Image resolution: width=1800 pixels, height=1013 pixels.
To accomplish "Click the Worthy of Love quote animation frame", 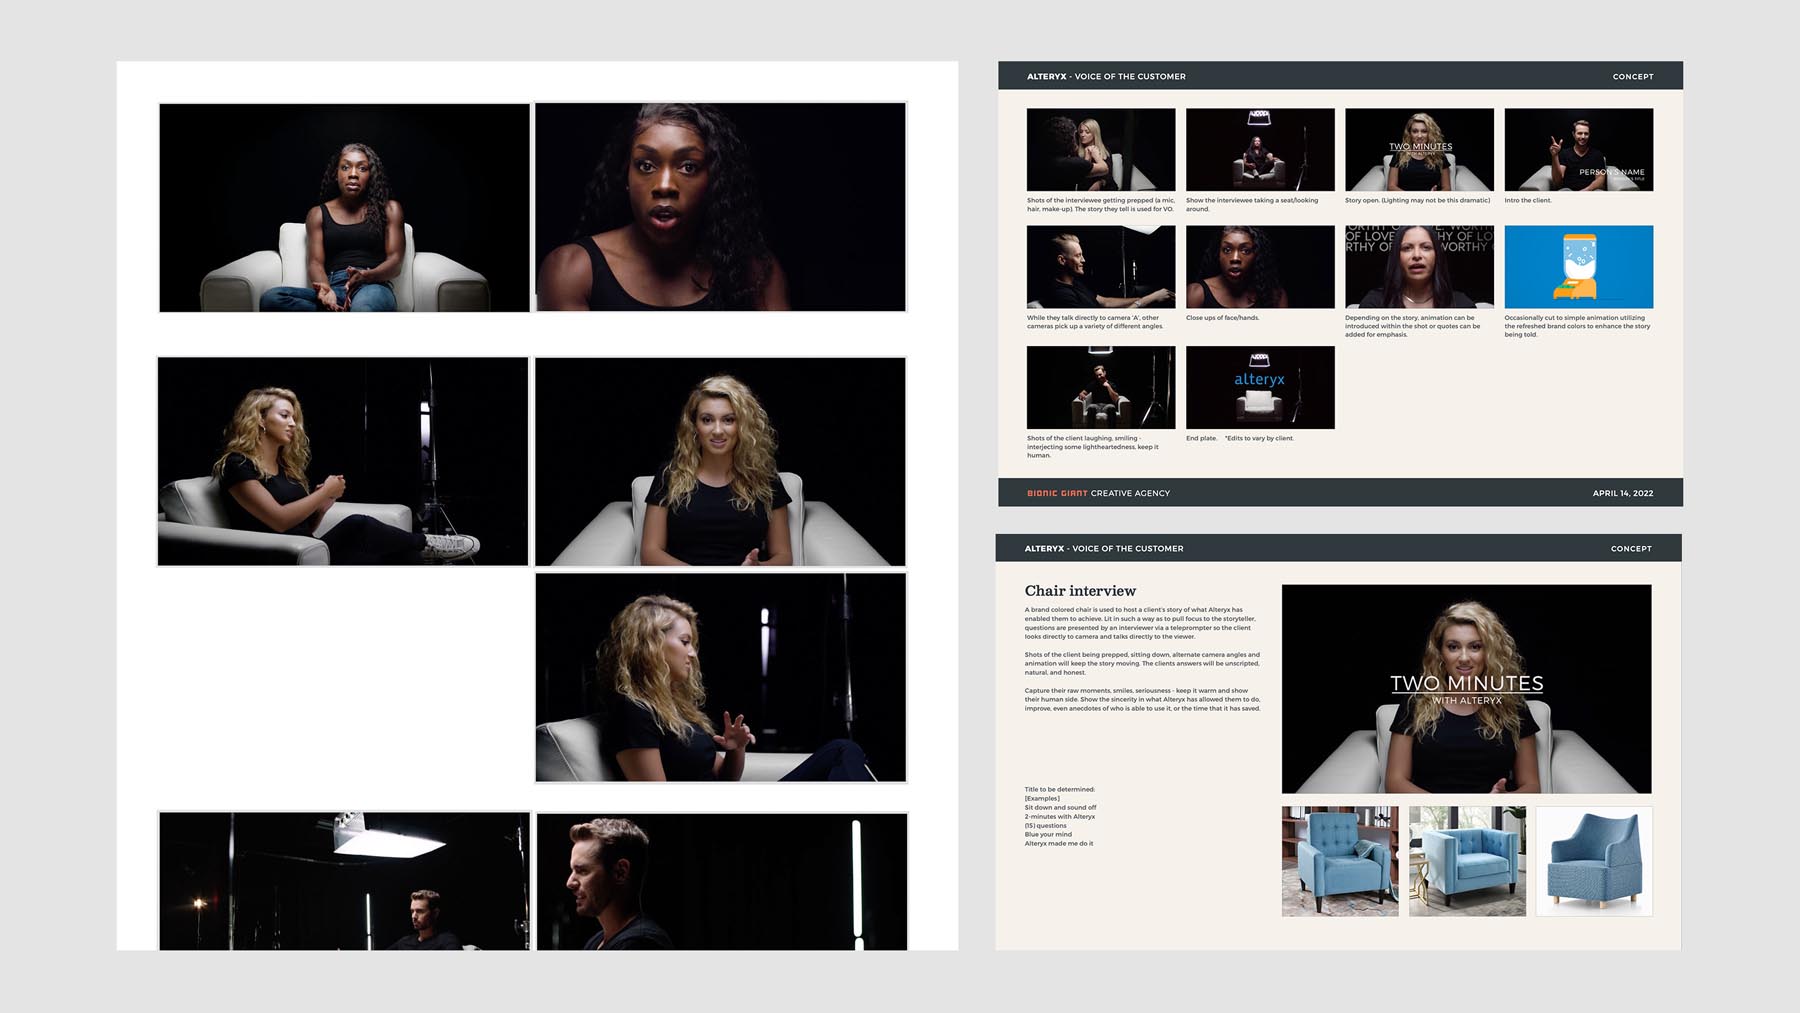I will [1419, 267].
